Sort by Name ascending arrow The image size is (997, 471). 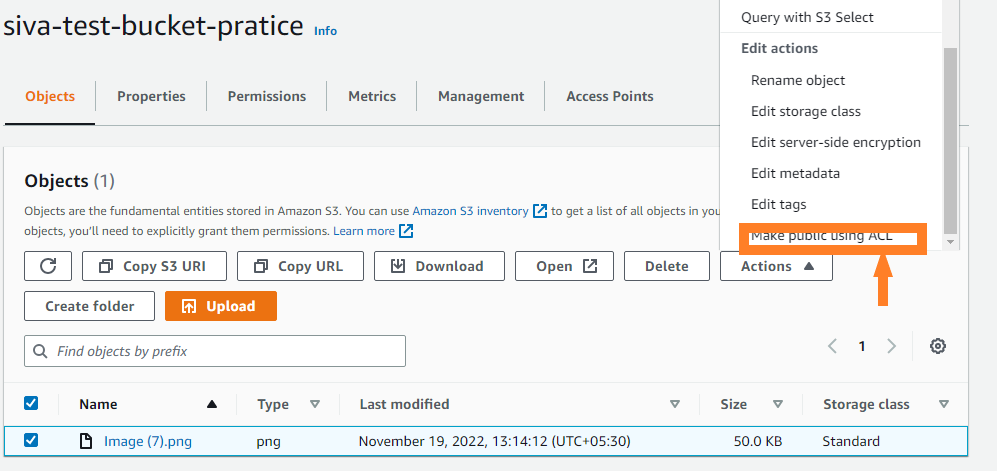pos(212,404)
